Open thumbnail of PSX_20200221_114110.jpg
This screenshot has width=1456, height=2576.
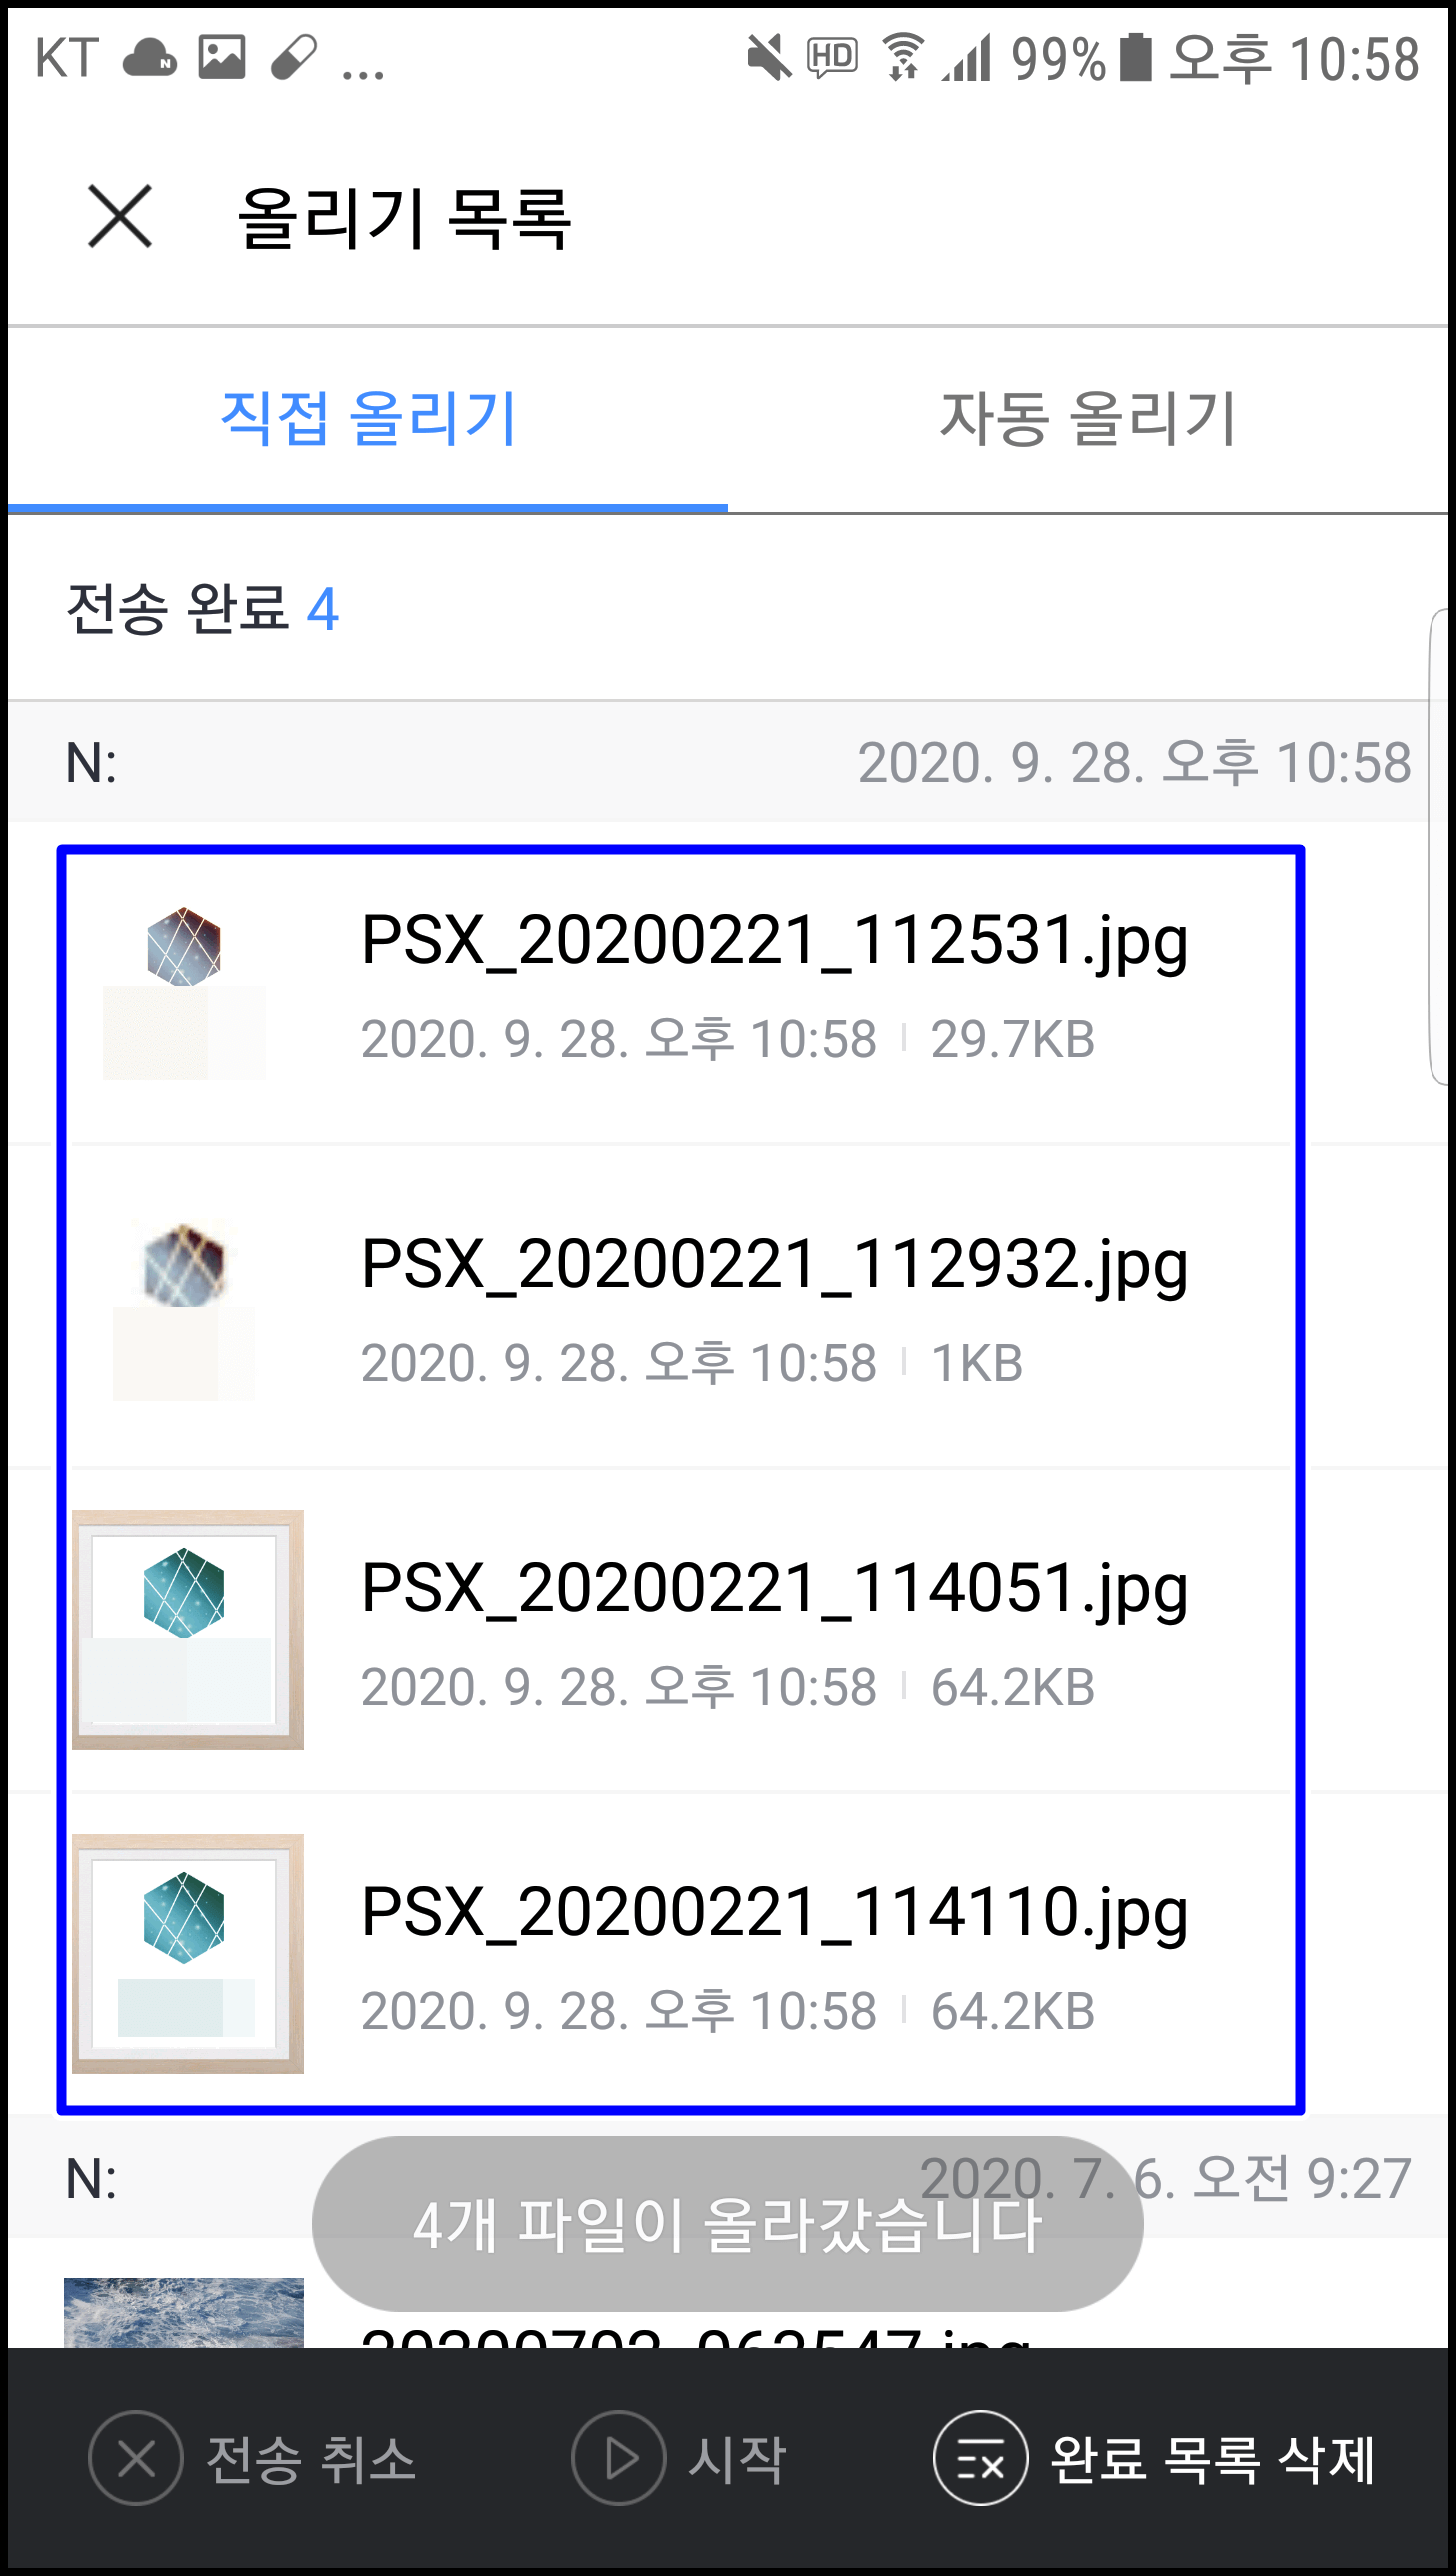188,1954
